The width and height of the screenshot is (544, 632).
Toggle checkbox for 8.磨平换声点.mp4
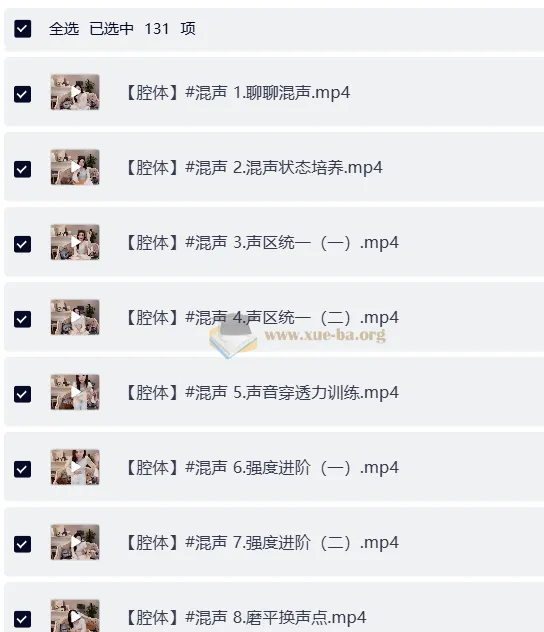point(23,619)
